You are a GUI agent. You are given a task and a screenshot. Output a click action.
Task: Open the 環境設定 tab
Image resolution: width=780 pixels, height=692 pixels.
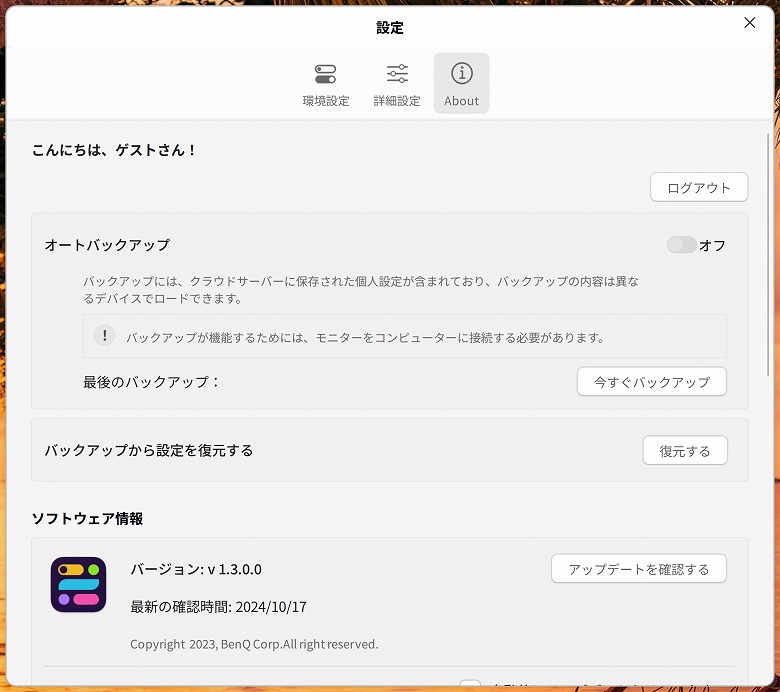point(326,83)
